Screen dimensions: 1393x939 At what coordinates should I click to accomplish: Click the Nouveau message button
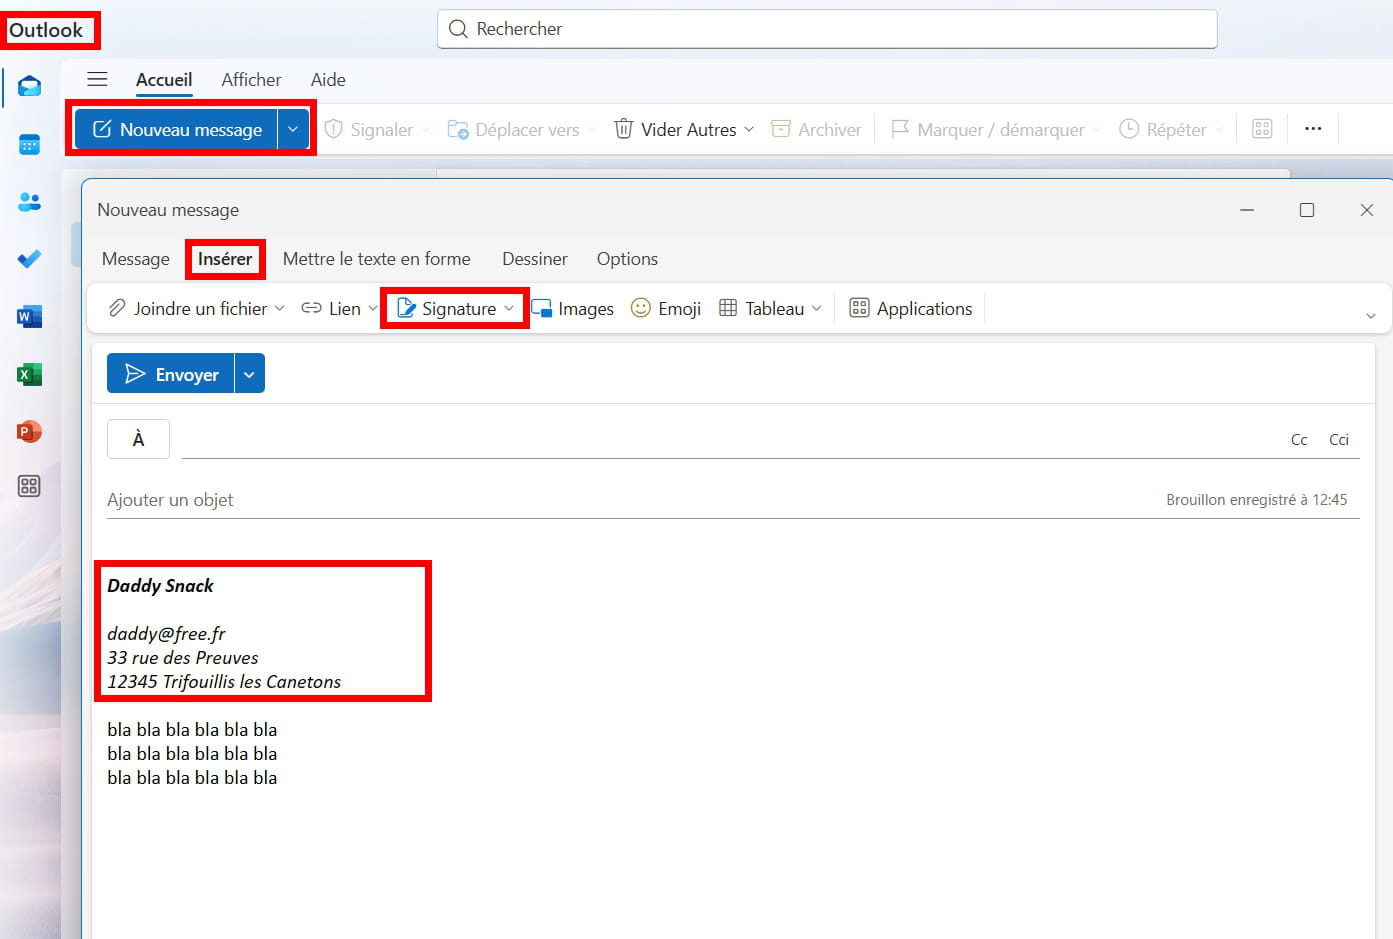point(177,130)
